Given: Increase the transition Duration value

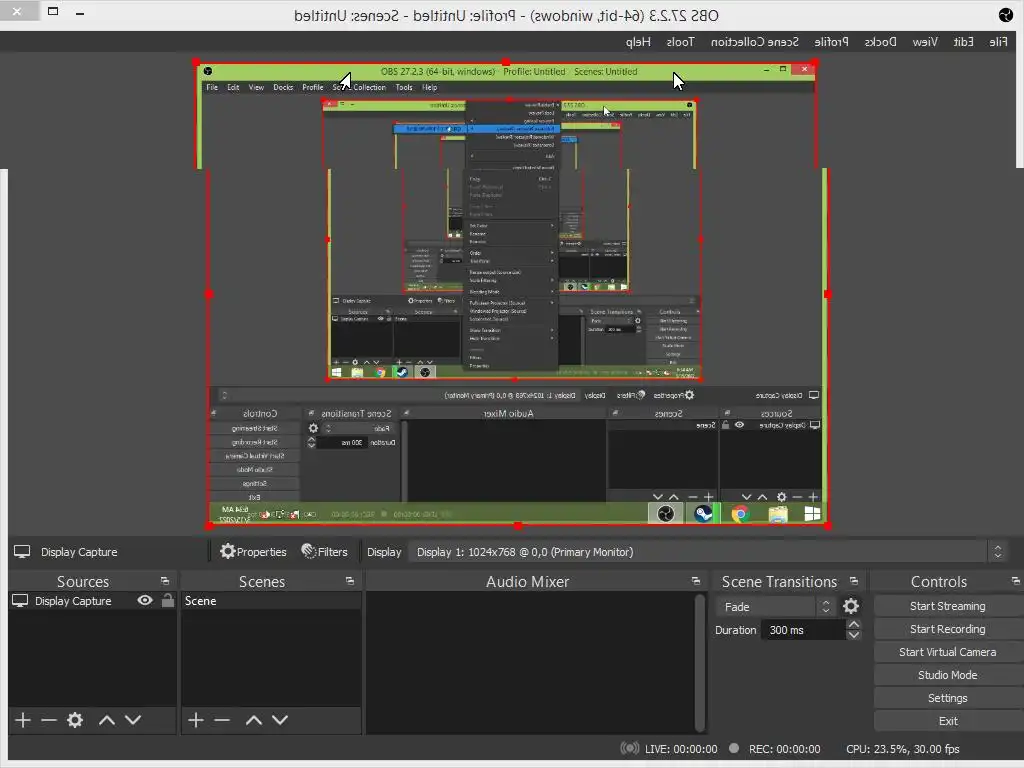Looking at the screenshot, I should 853,624.
